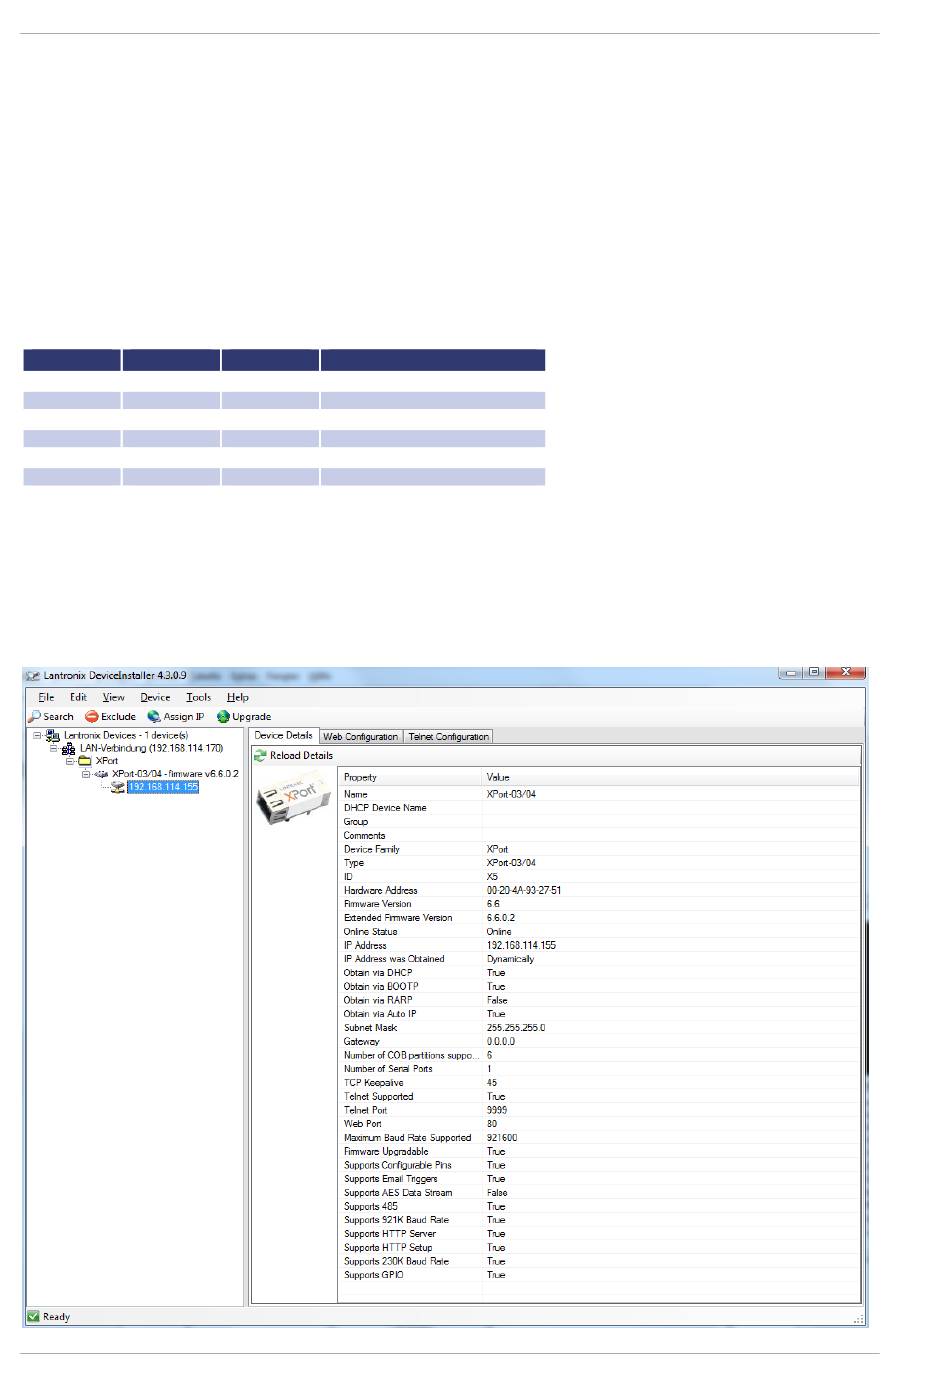This screenshot has height=1387, width=950.
Task: Click extended firmware value 6.6.0.2
Action: [x=501, y=918]
